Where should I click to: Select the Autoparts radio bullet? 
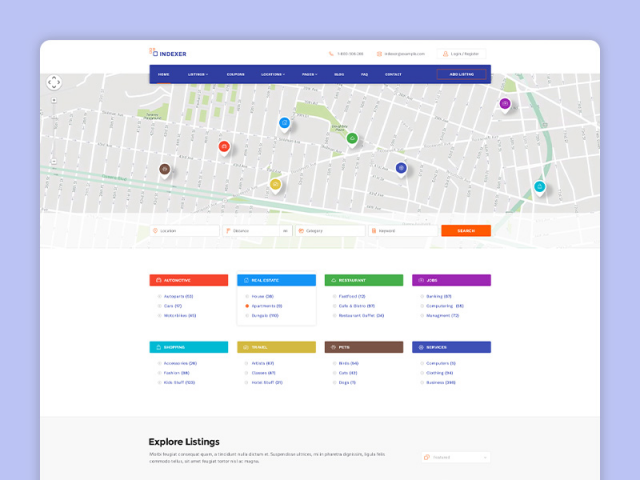coord(159,297)
